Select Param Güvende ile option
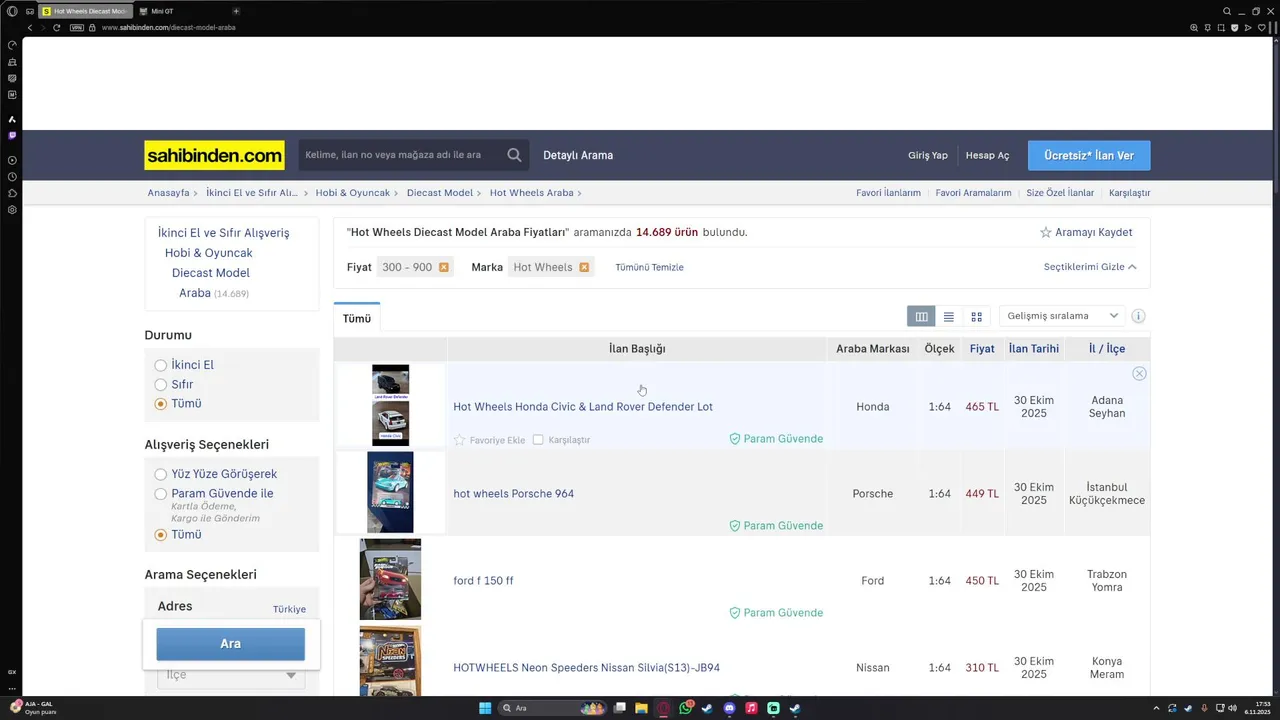 160,494
